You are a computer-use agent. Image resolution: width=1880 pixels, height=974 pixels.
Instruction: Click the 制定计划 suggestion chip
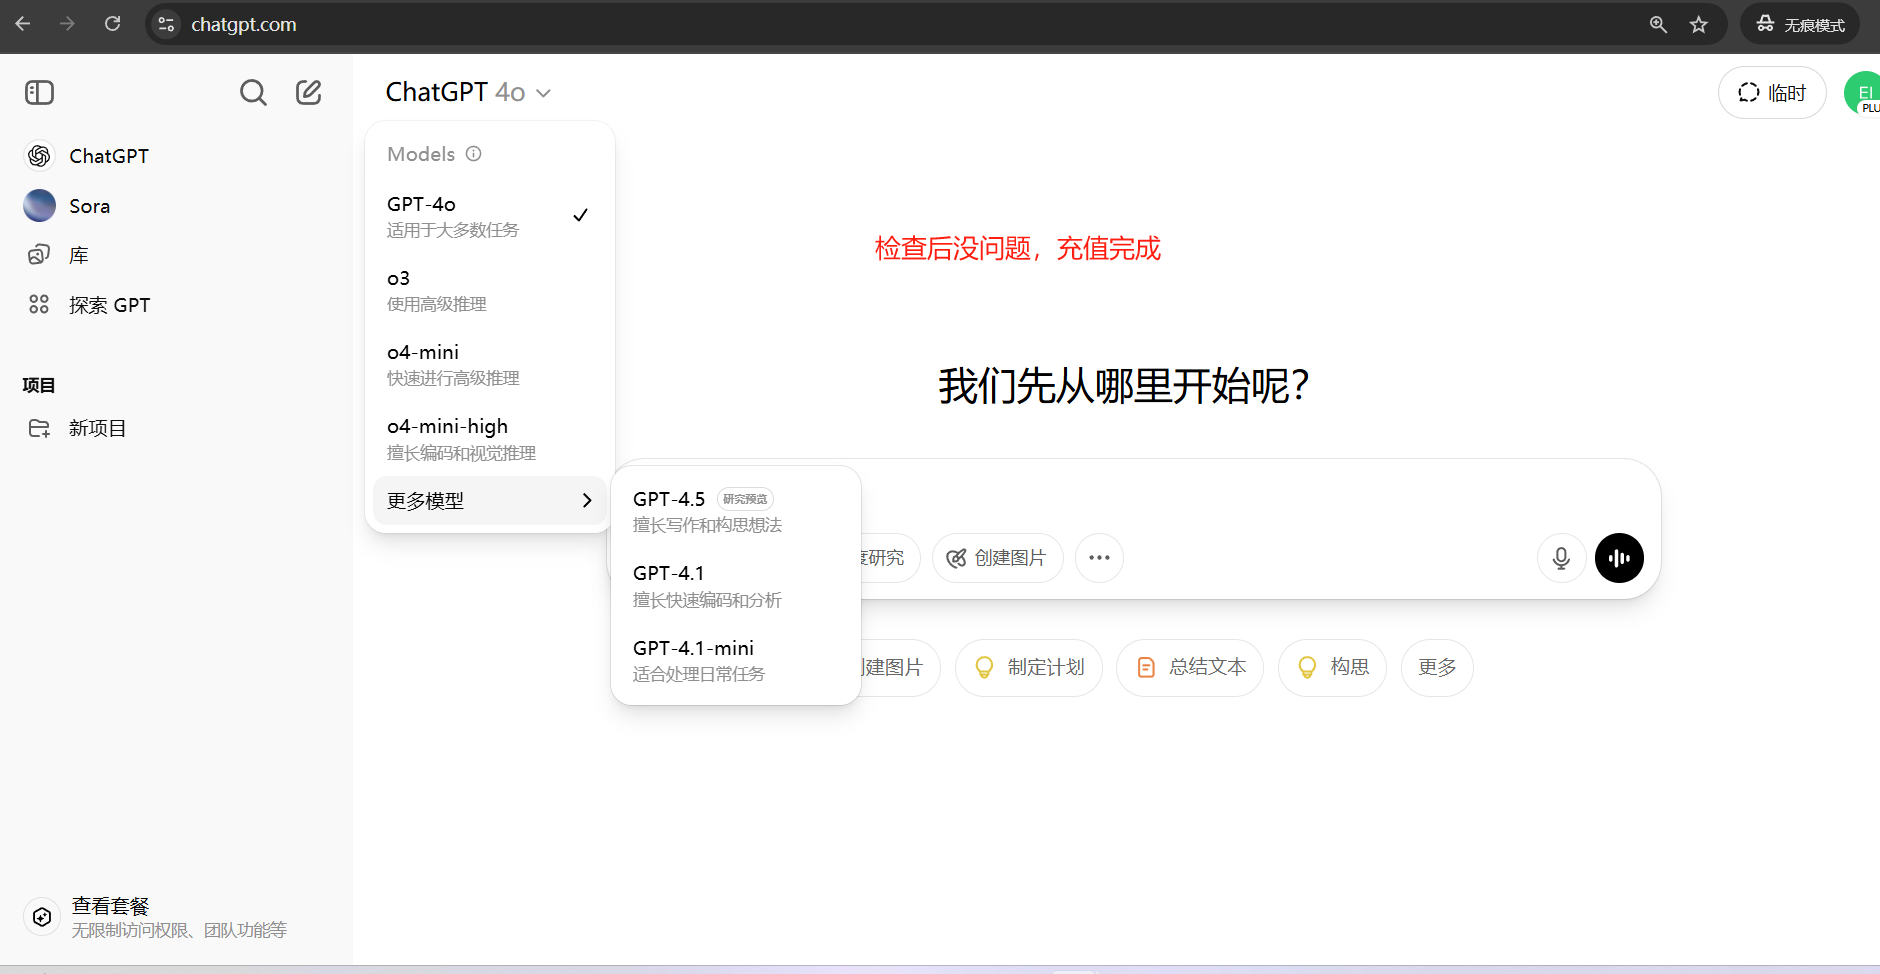1029,668
